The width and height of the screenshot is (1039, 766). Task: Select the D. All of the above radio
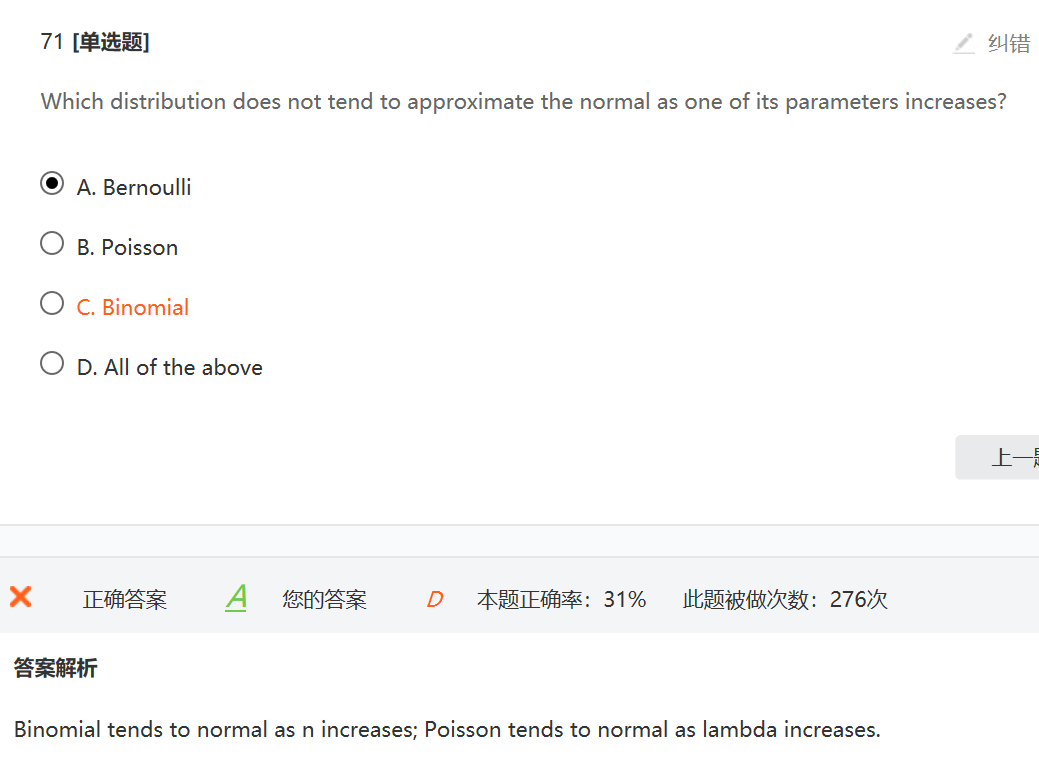click(52, 363)
